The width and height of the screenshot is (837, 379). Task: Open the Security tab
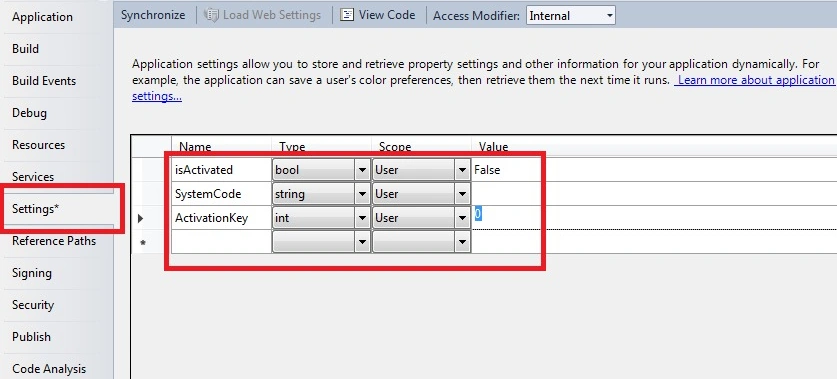(33, 305)
